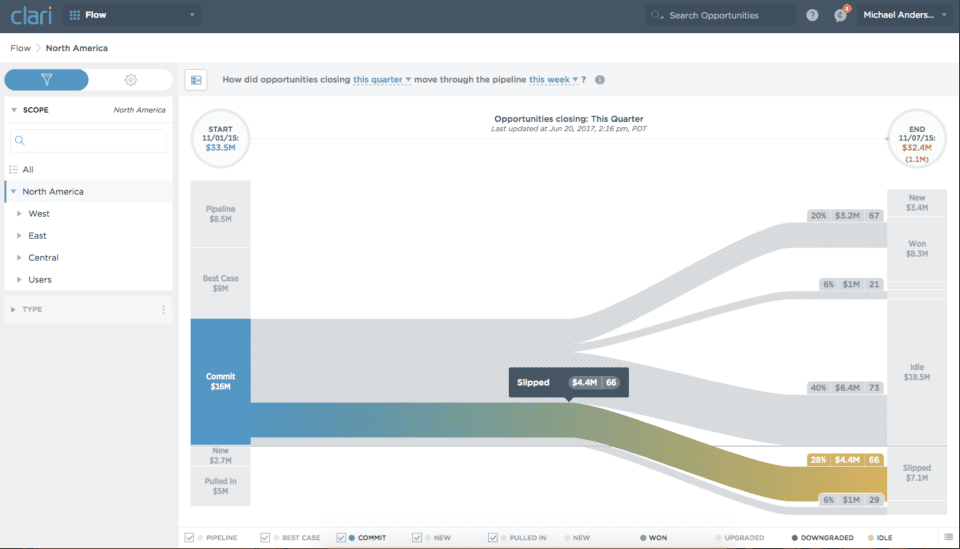
Task: Toggle the sidebar panel layout icon
Action: [x=196, y=80]
